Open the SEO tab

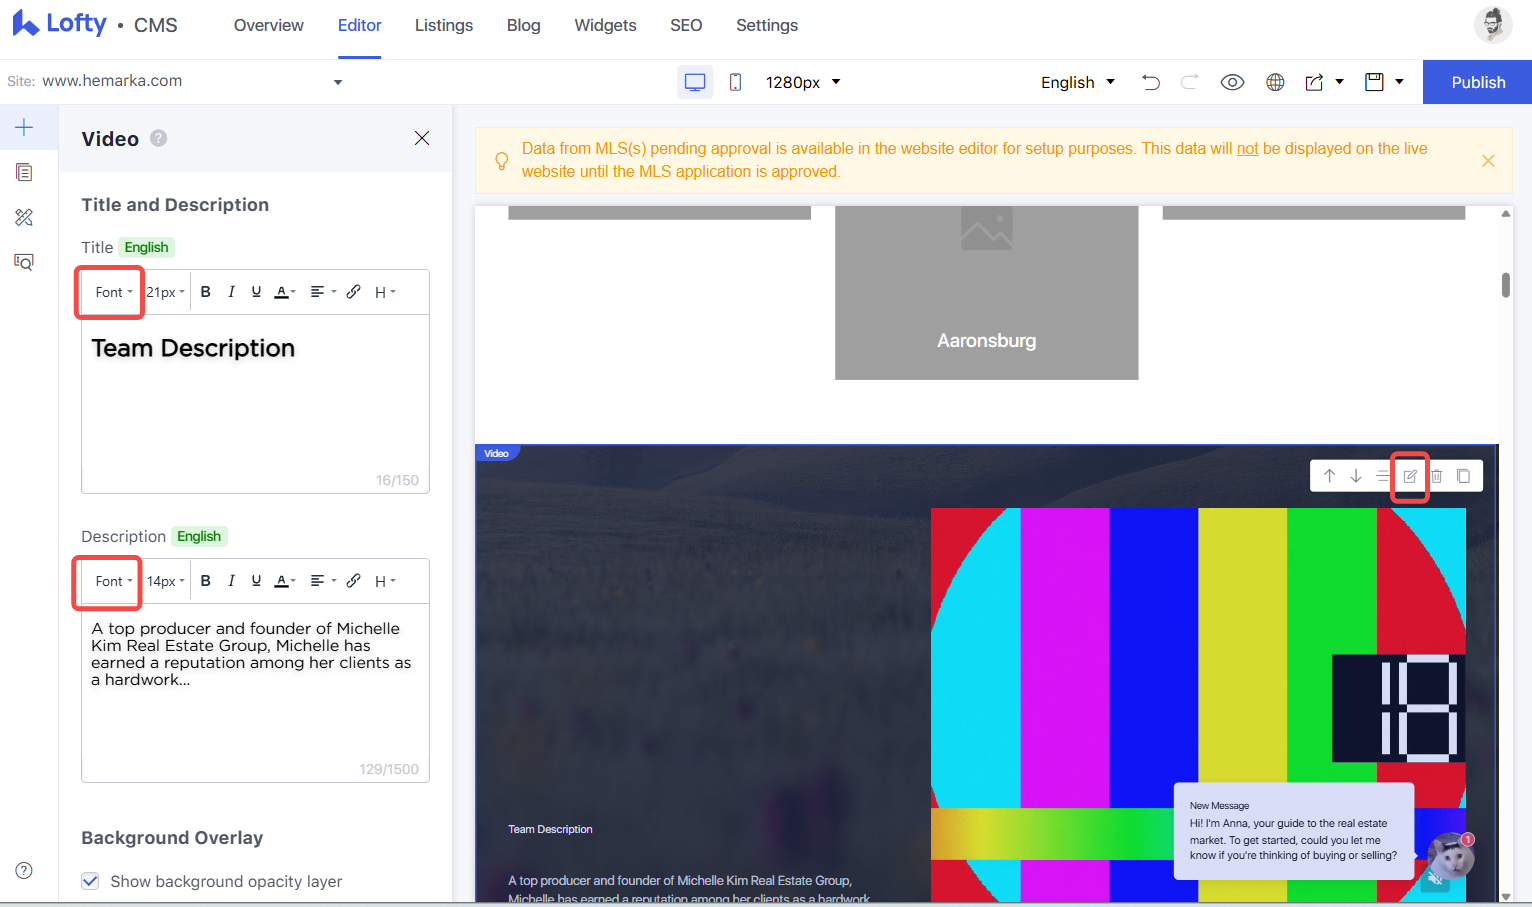coord(686,25)
